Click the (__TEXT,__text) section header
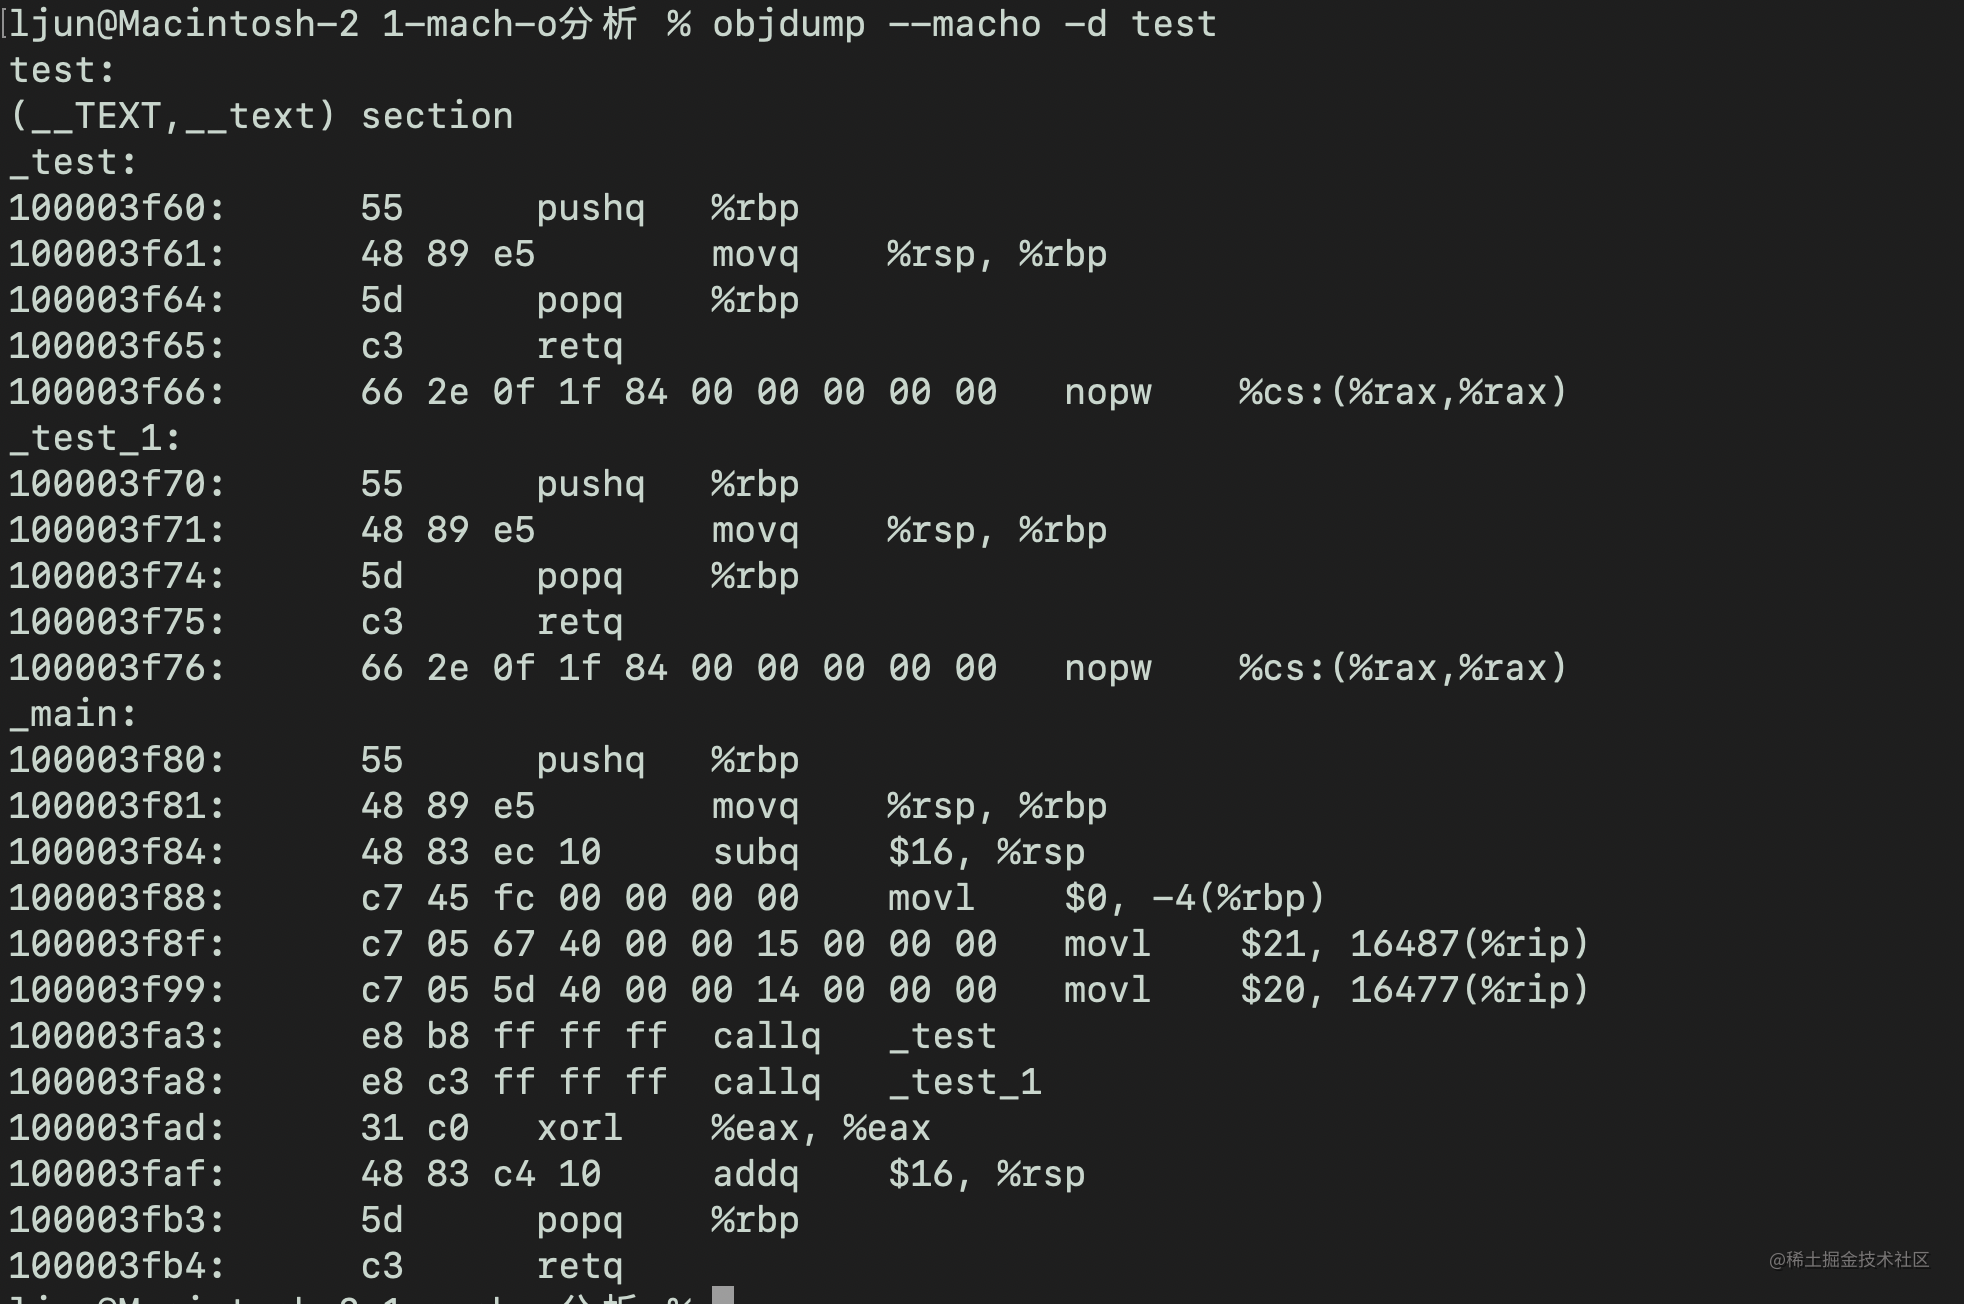The image size is (1964, 1304). click(261, 116)
